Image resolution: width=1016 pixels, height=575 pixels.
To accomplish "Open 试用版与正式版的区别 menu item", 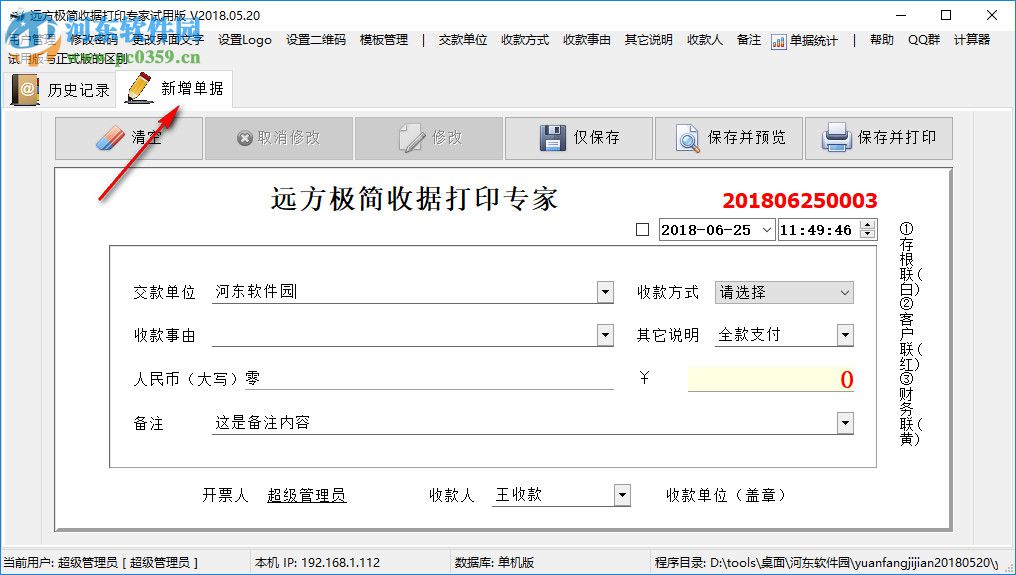I will pyautogui.click(x=67, y=58).
